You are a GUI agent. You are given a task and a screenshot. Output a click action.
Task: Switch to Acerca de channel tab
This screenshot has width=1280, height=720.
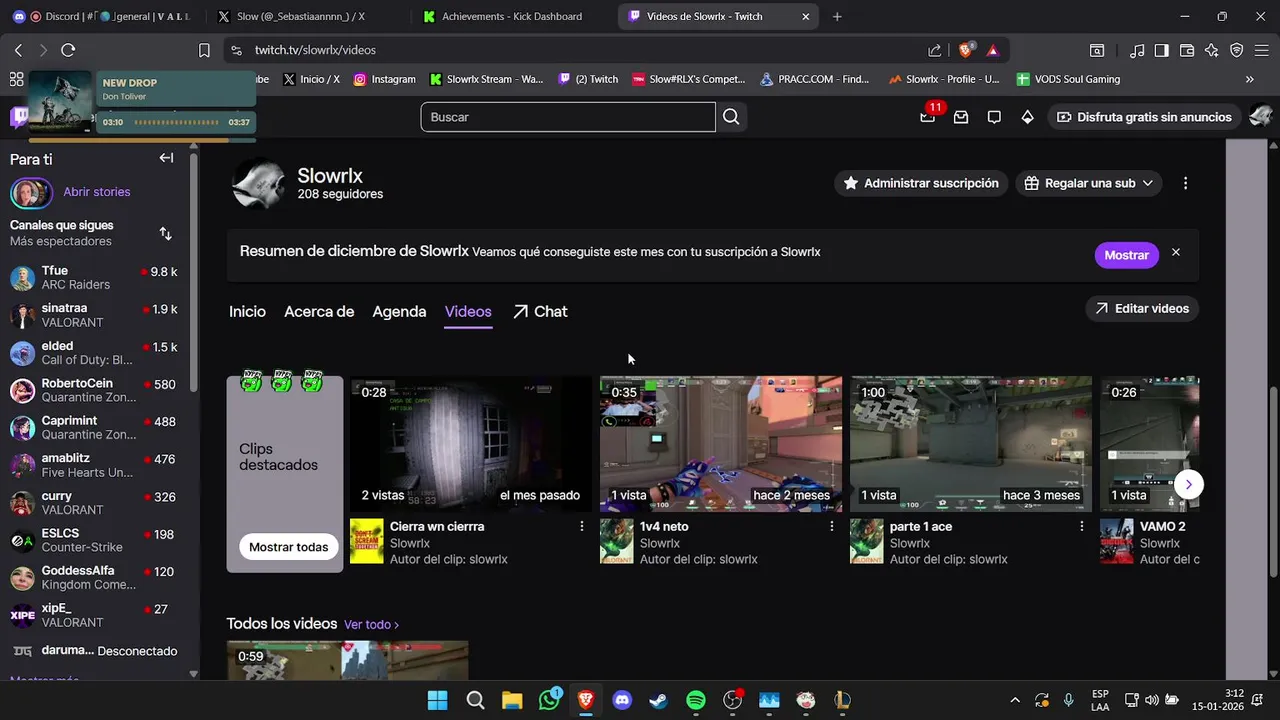point(319,311)
